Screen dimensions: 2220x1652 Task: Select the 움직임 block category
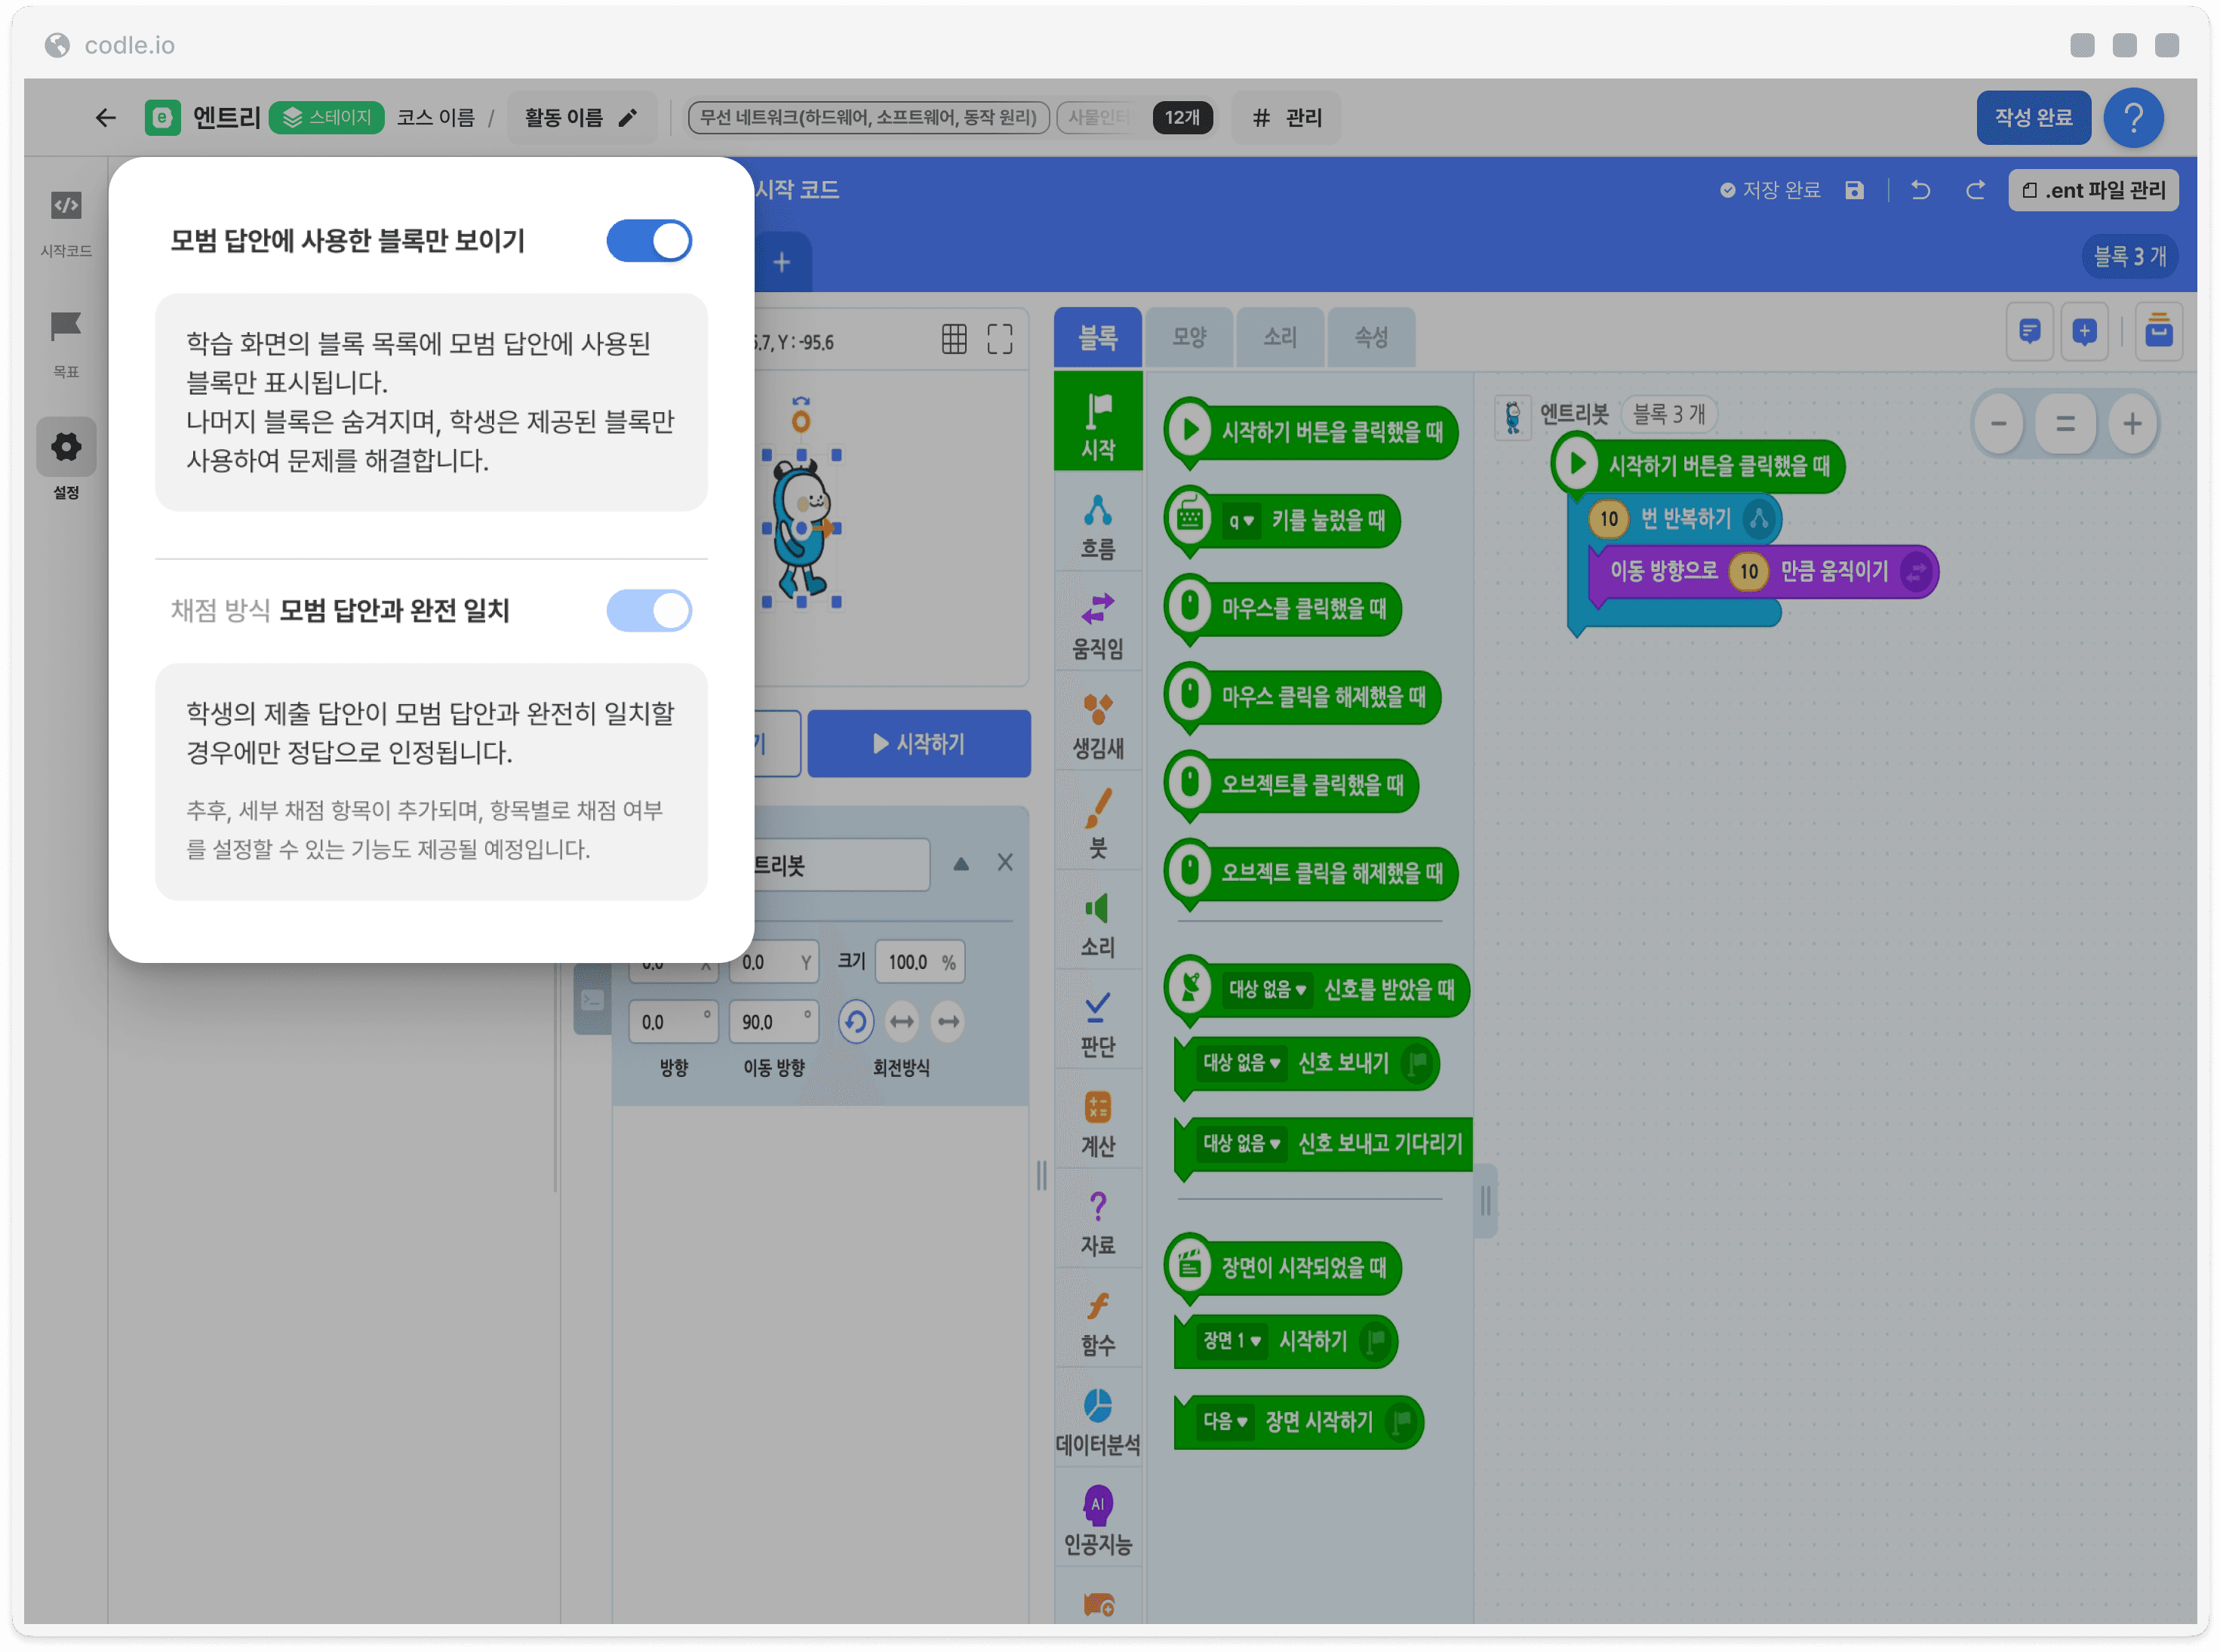[1097, 625]
